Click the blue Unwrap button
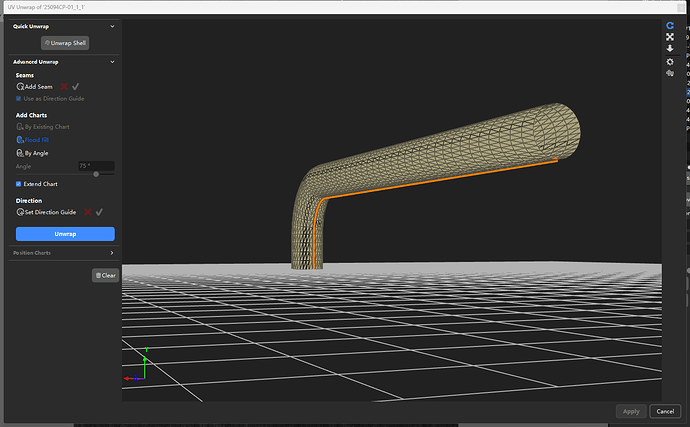This screenshot has width=690, height=427. pos(65,234)
